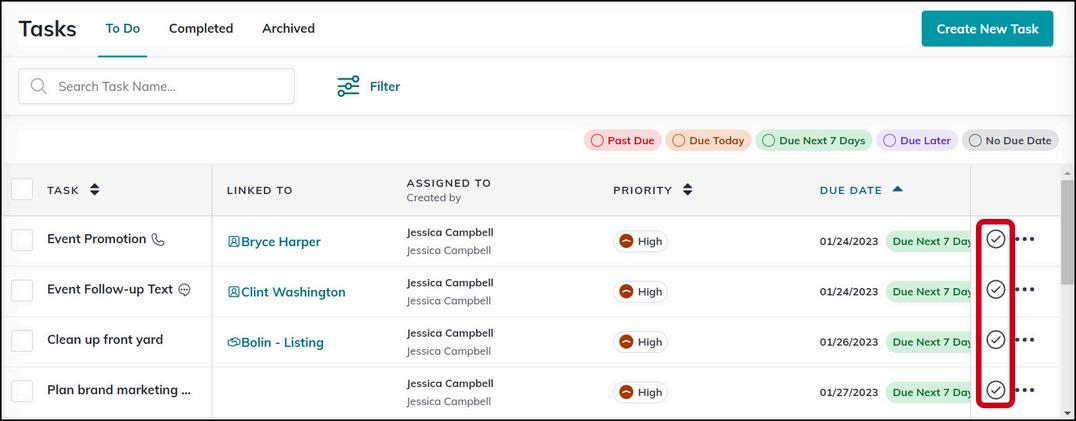Mark Plan brand marketing task complete
The width and height of the screenshot is (1076, 421).
[x=995, y=389]
